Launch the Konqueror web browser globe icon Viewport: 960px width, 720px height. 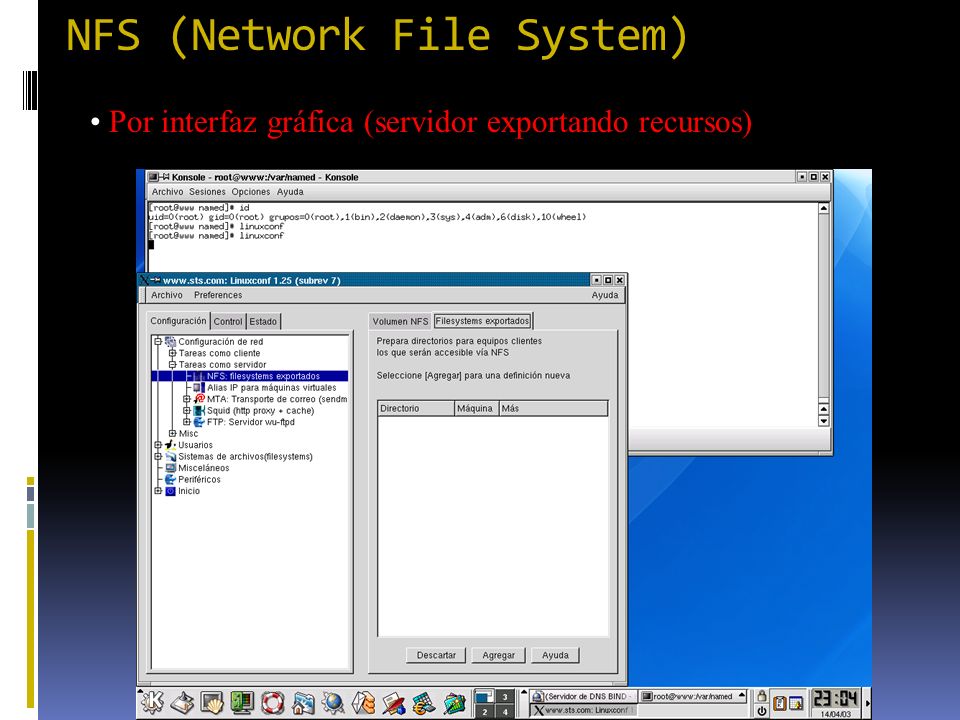[333, 703]
